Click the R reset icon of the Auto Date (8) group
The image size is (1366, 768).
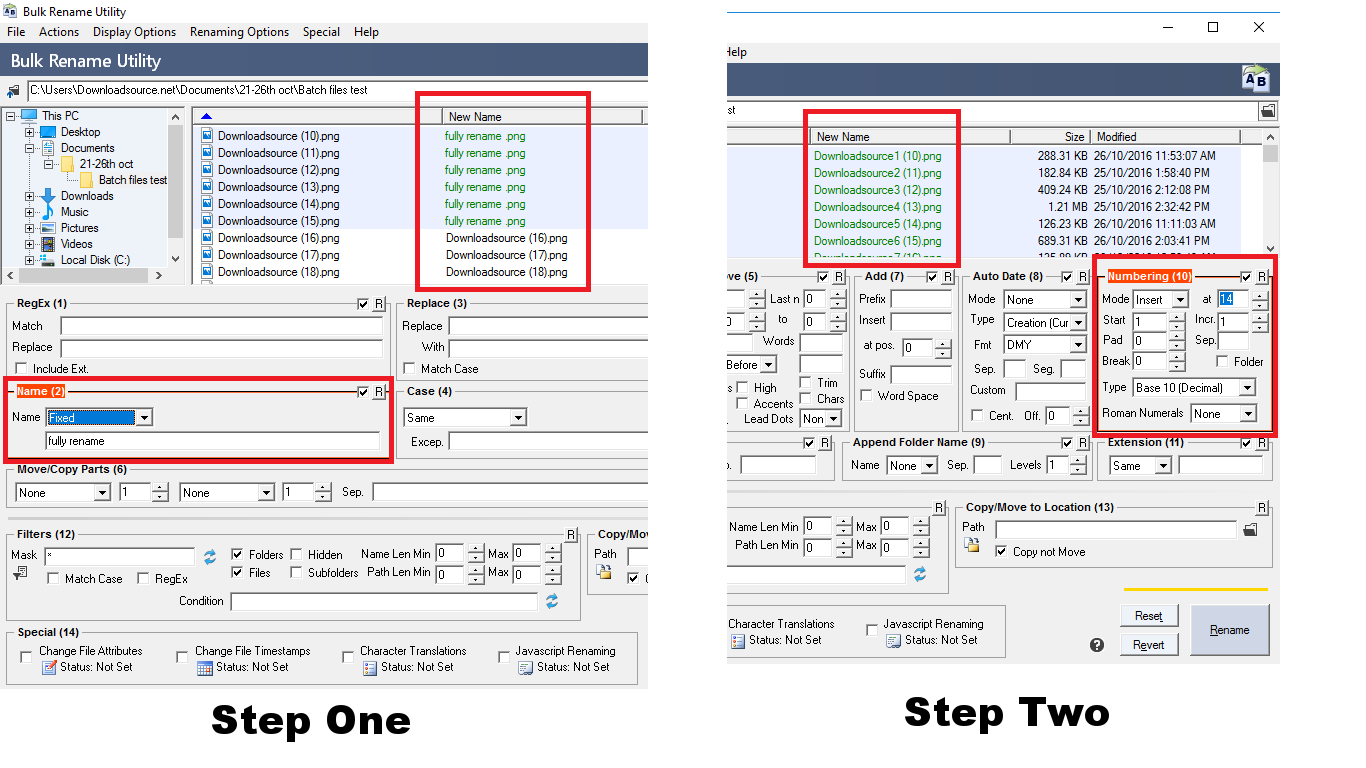point(1084,277)
